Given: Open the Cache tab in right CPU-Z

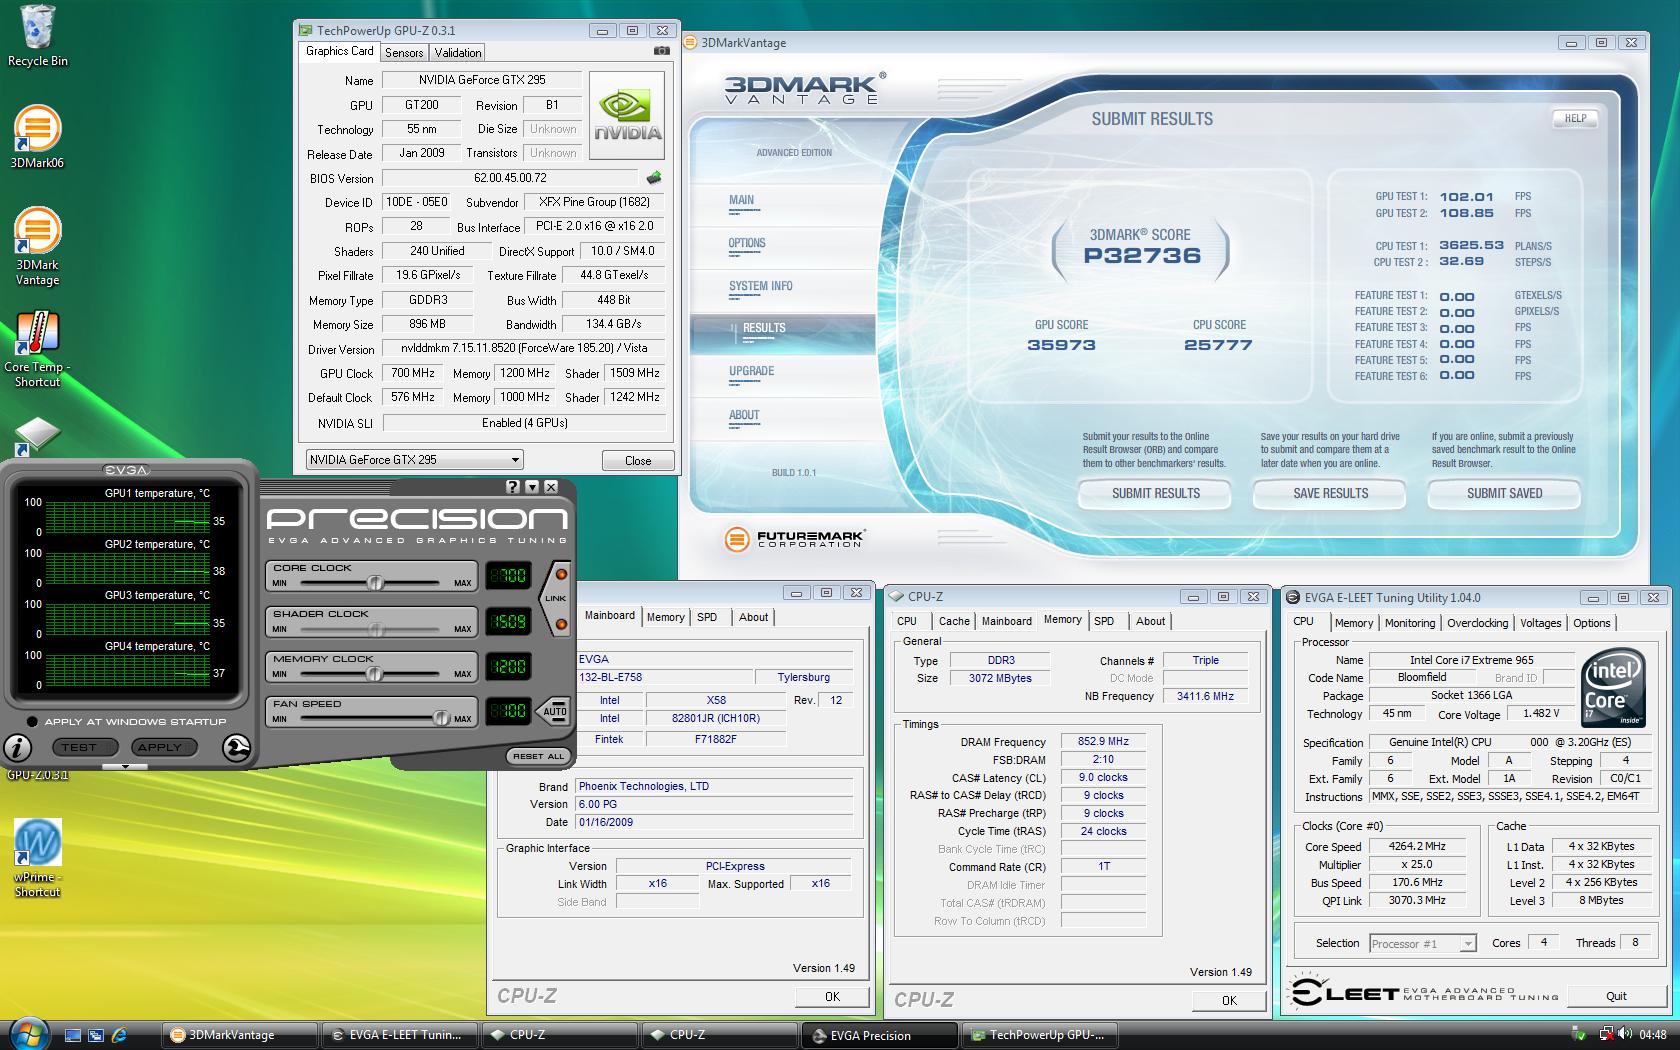Looking at the screenshot, I should [x=954, y=621].
